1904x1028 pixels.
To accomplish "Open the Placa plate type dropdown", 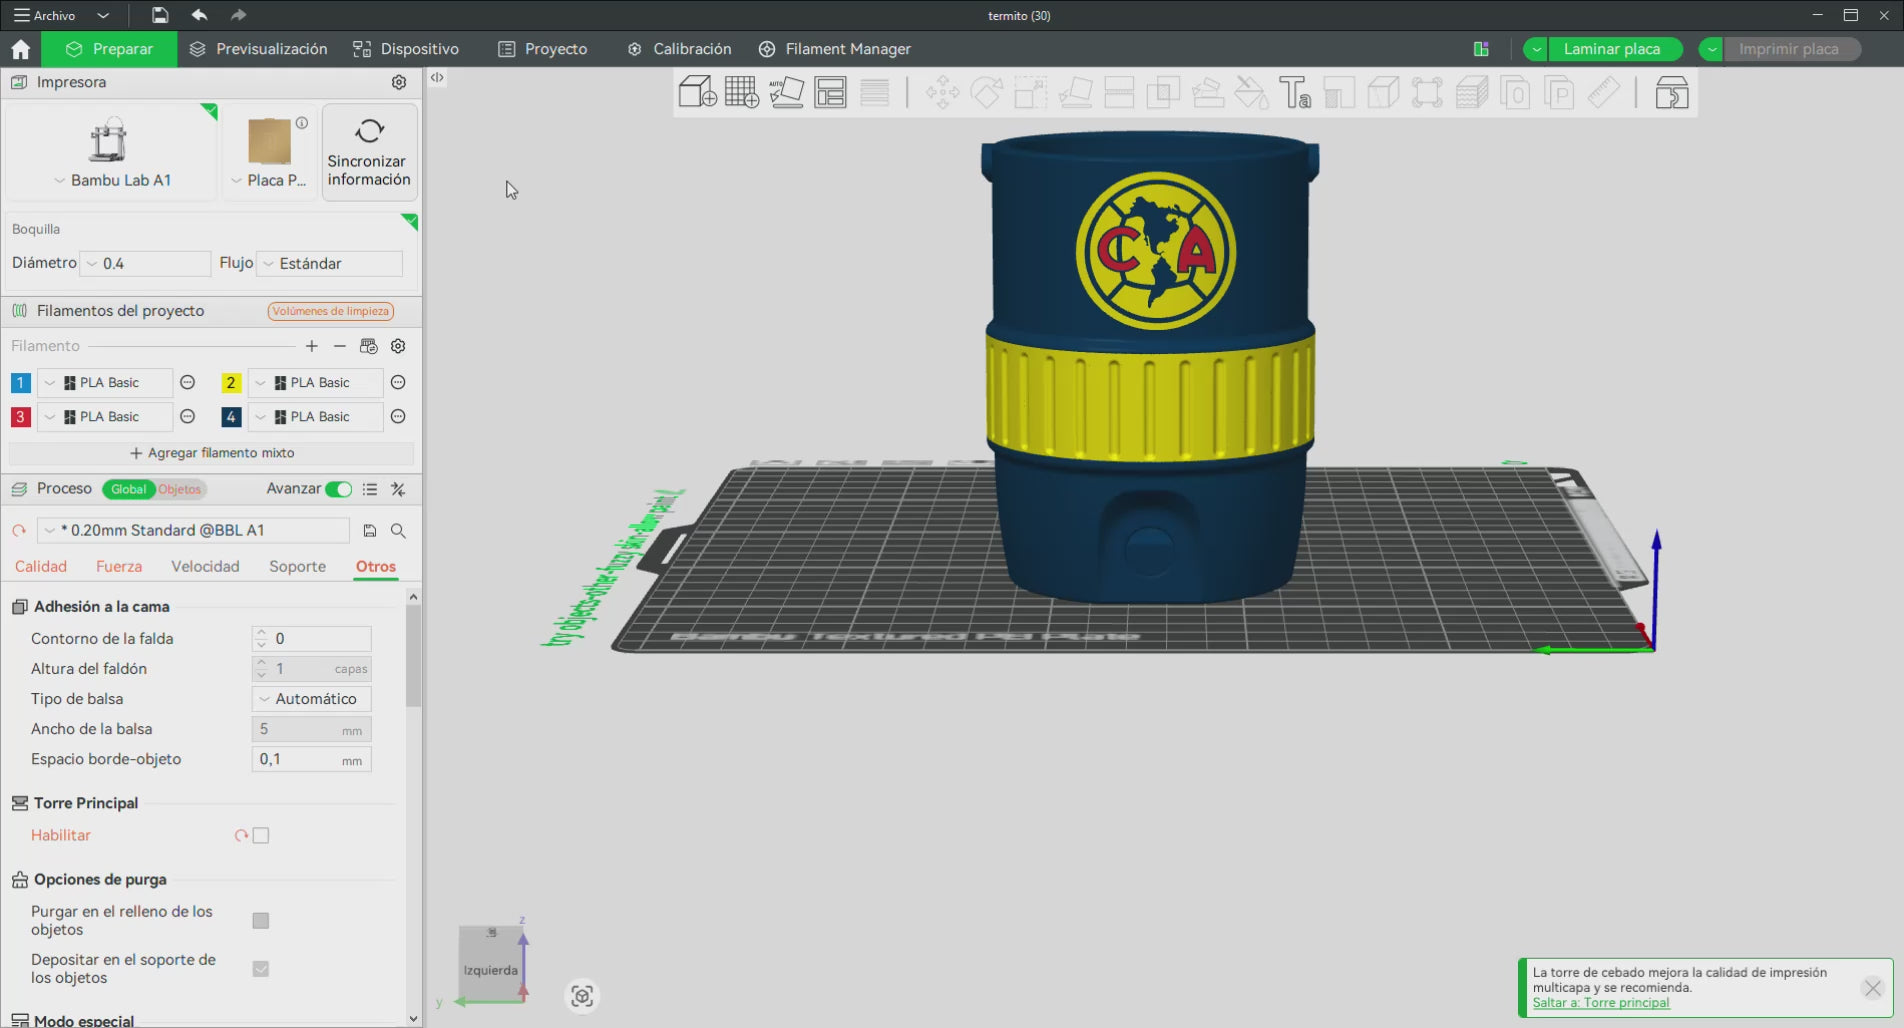I will pyautogui.click(x=269, y=180).
